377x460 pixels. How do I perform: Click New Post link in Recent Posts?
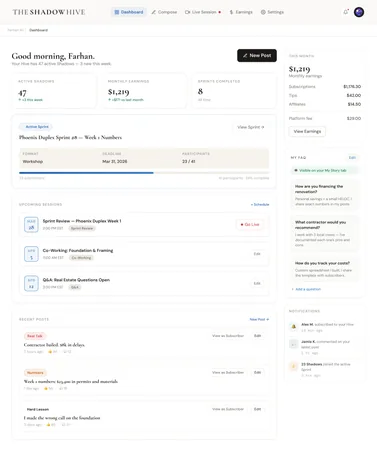259,319
